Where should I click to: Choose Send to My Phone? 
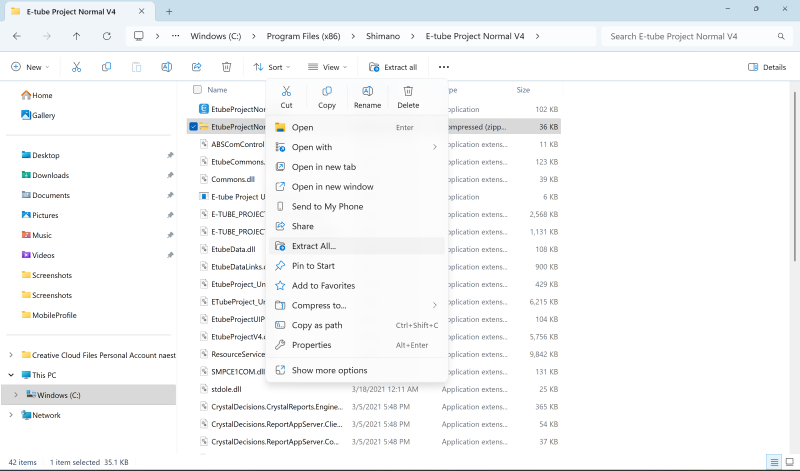pyautogui.click(x=356, y=207)
